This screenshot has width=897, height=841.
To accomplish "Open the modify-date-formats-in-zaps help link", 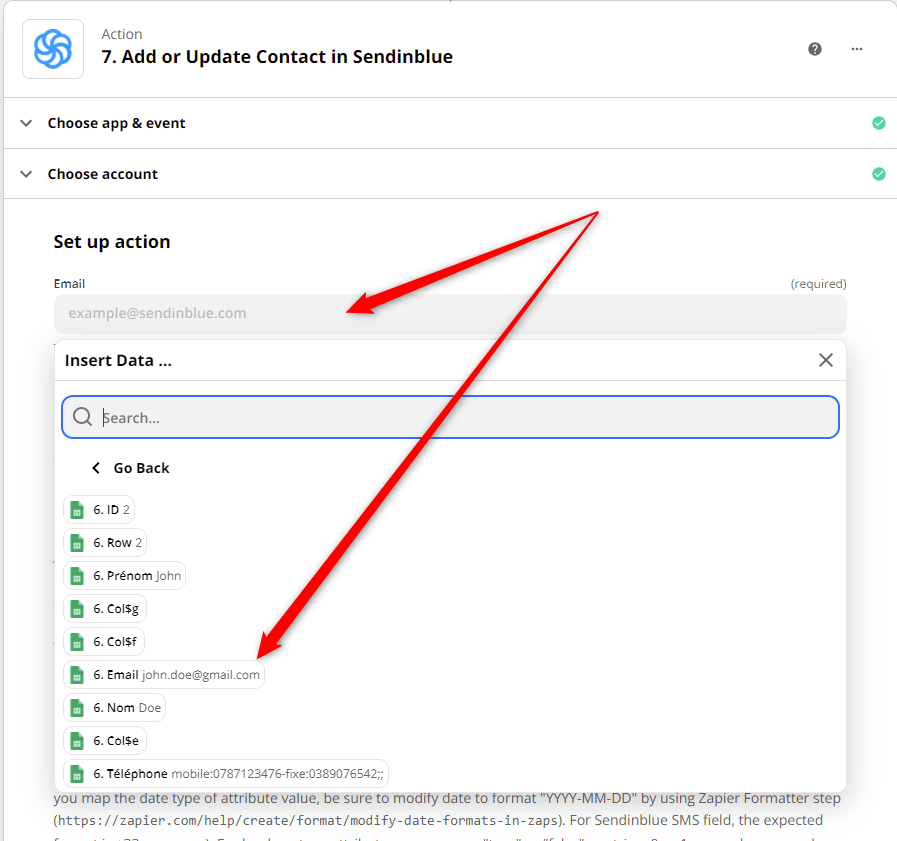I will click(308, 820).
